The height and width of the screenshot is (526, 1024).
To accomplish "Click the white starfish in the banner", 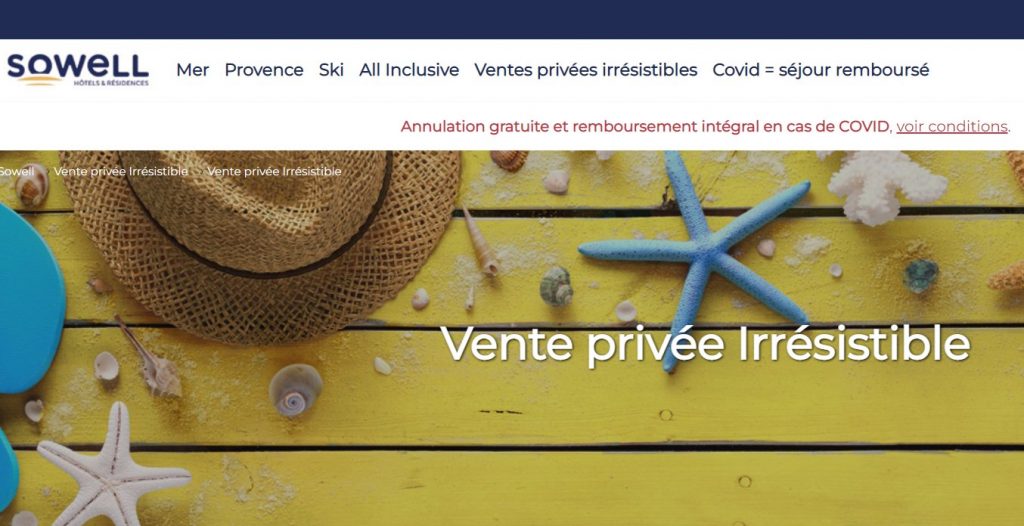I will (112, 465).
